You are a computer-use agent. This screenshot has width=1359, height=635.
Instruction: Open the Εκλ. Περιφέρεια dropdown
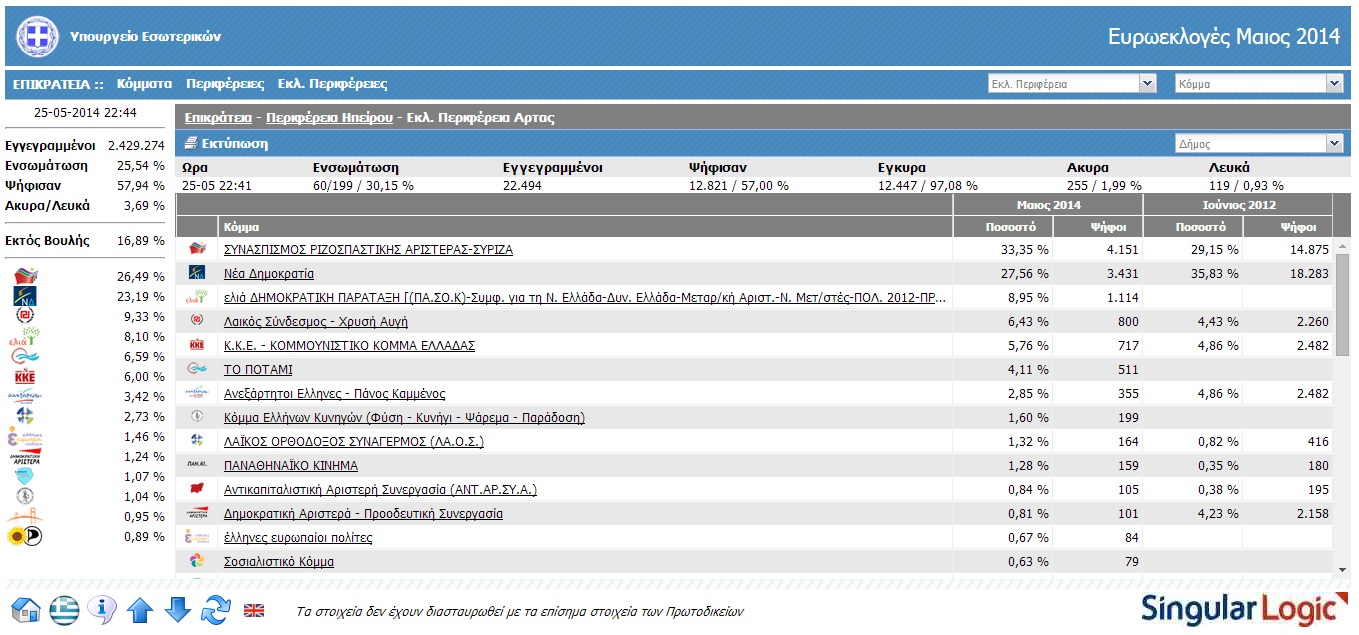tap(1071, 84)
